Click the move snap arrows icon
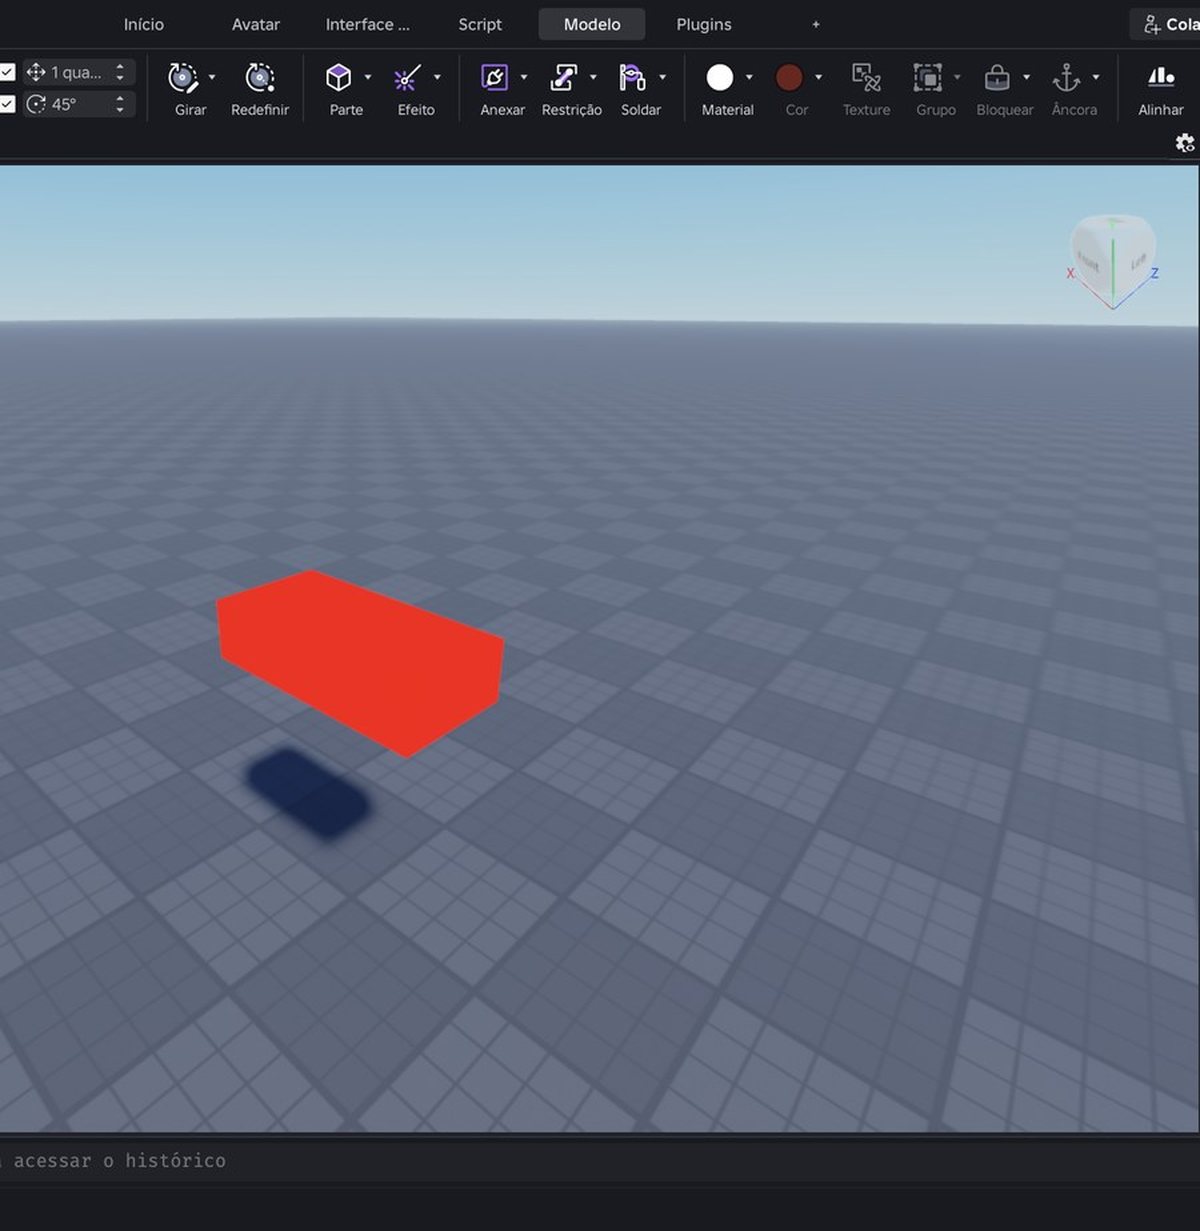Image resolution: width=1200 pixels, height=1231 pixels. (x=36, y=72)
